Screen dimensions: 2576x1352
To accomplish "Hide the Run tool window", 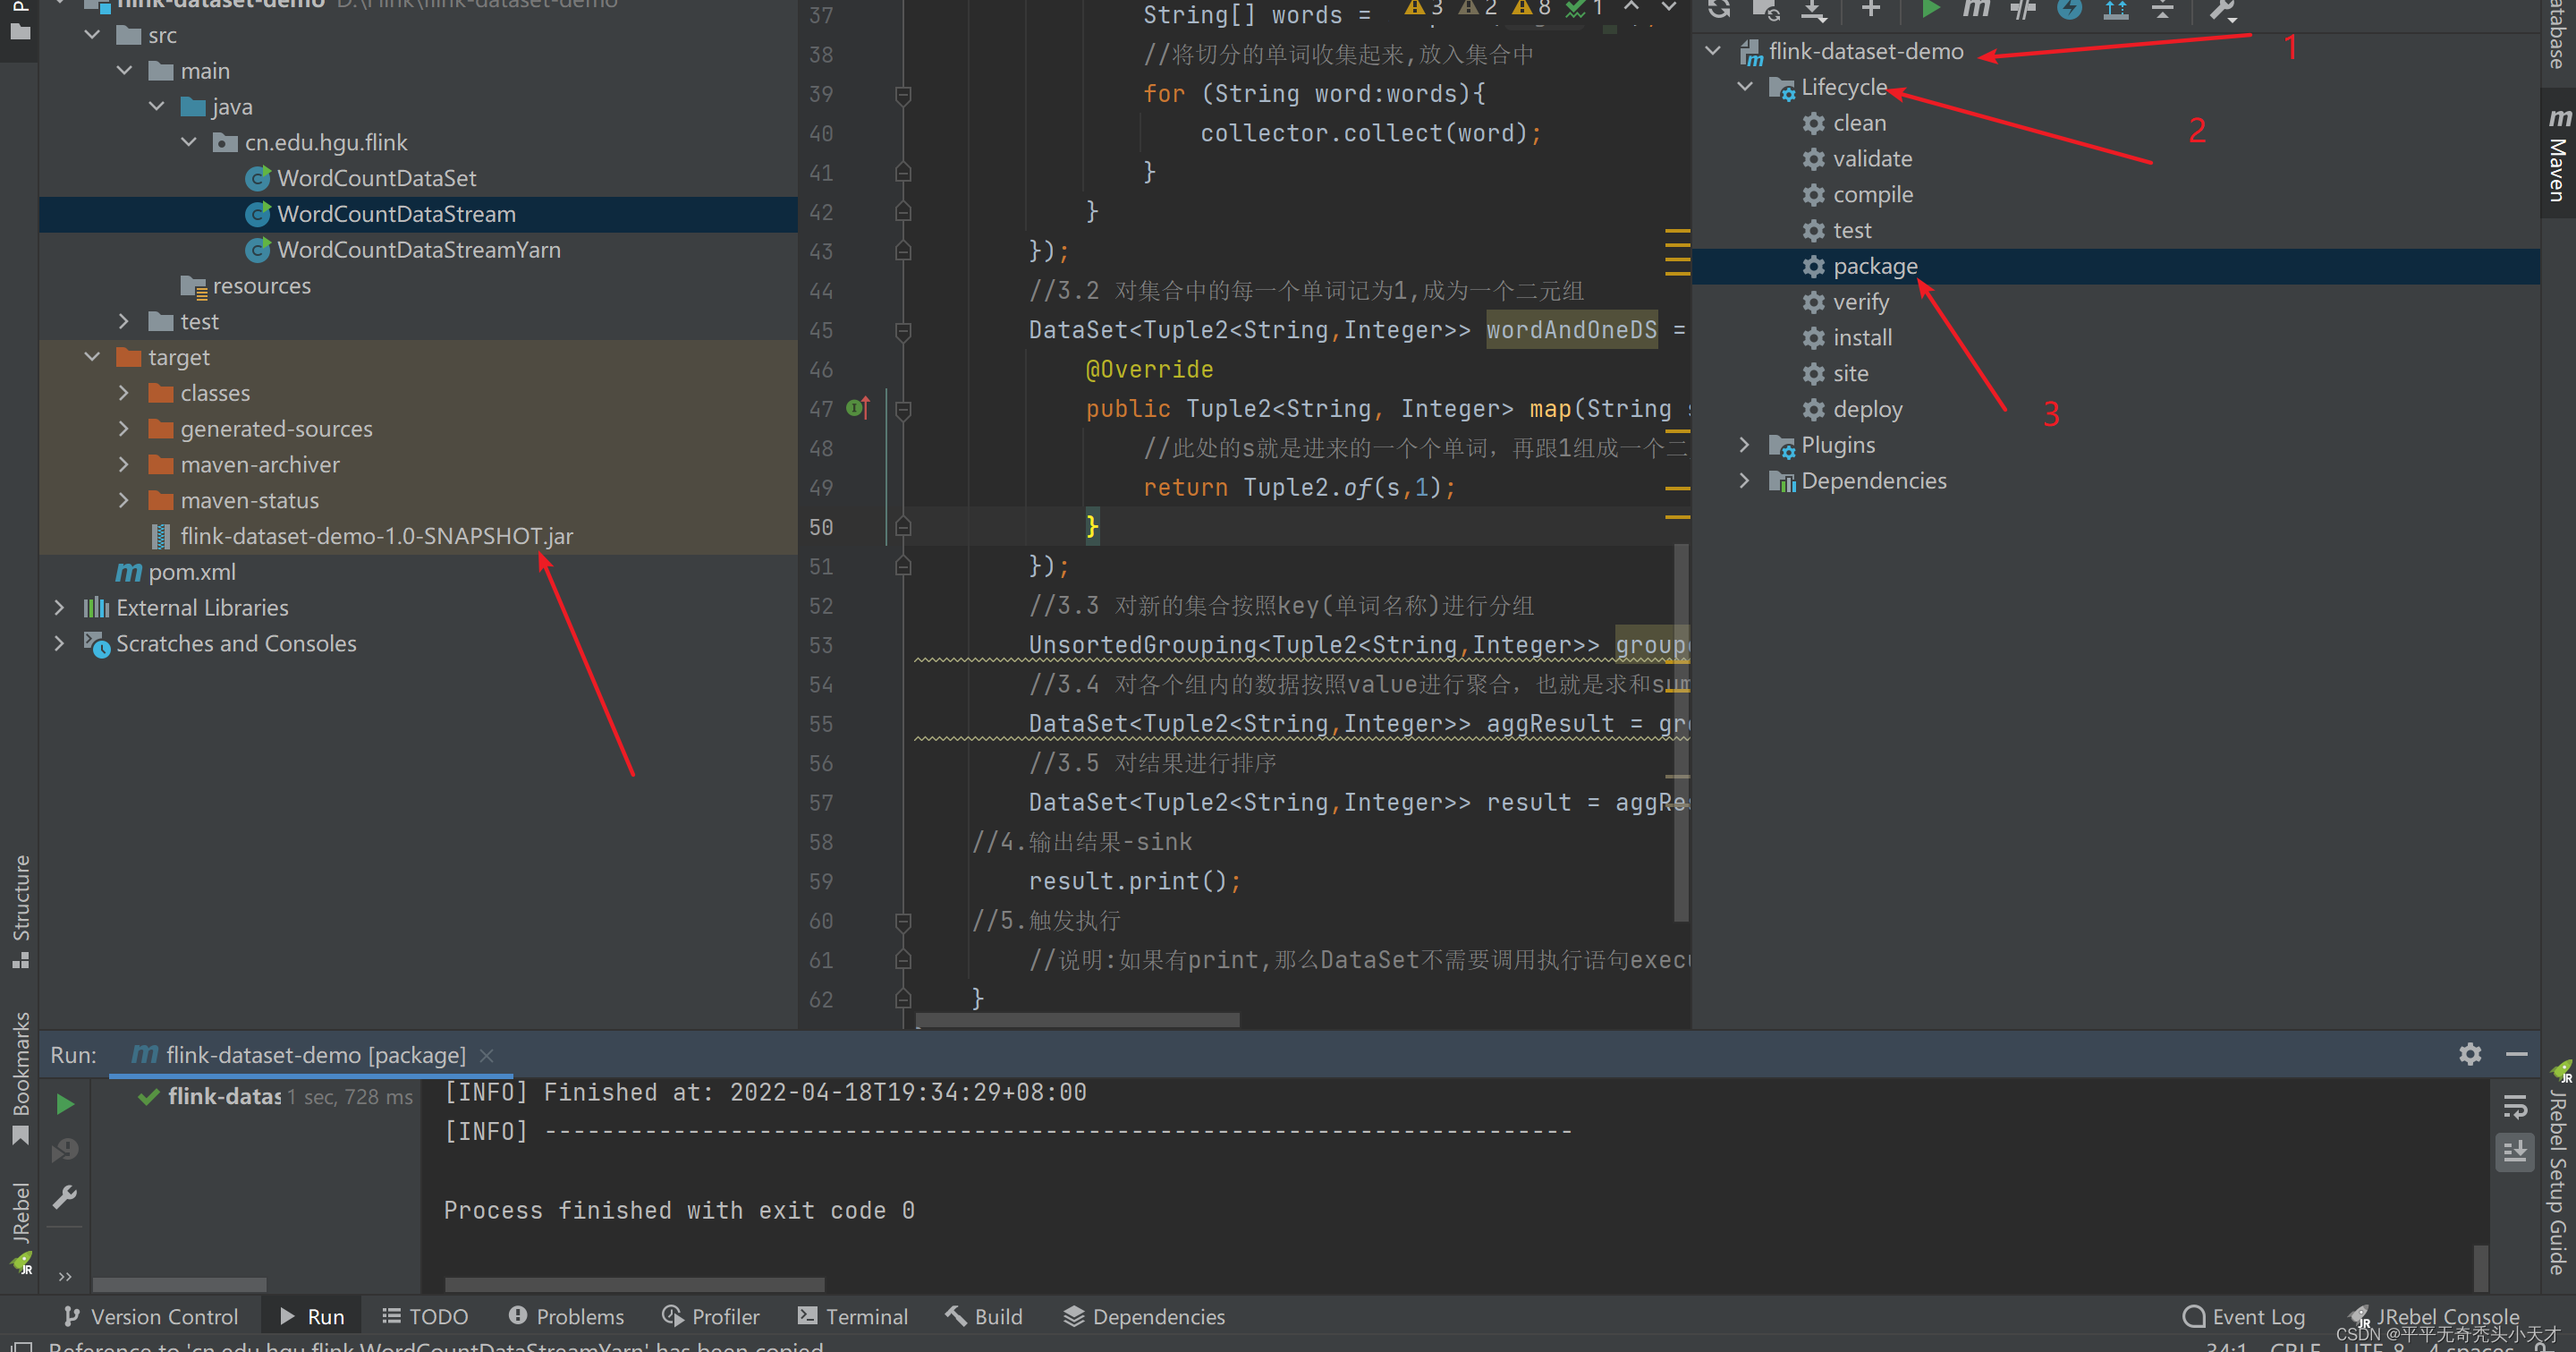I will coord(2516,1054).
